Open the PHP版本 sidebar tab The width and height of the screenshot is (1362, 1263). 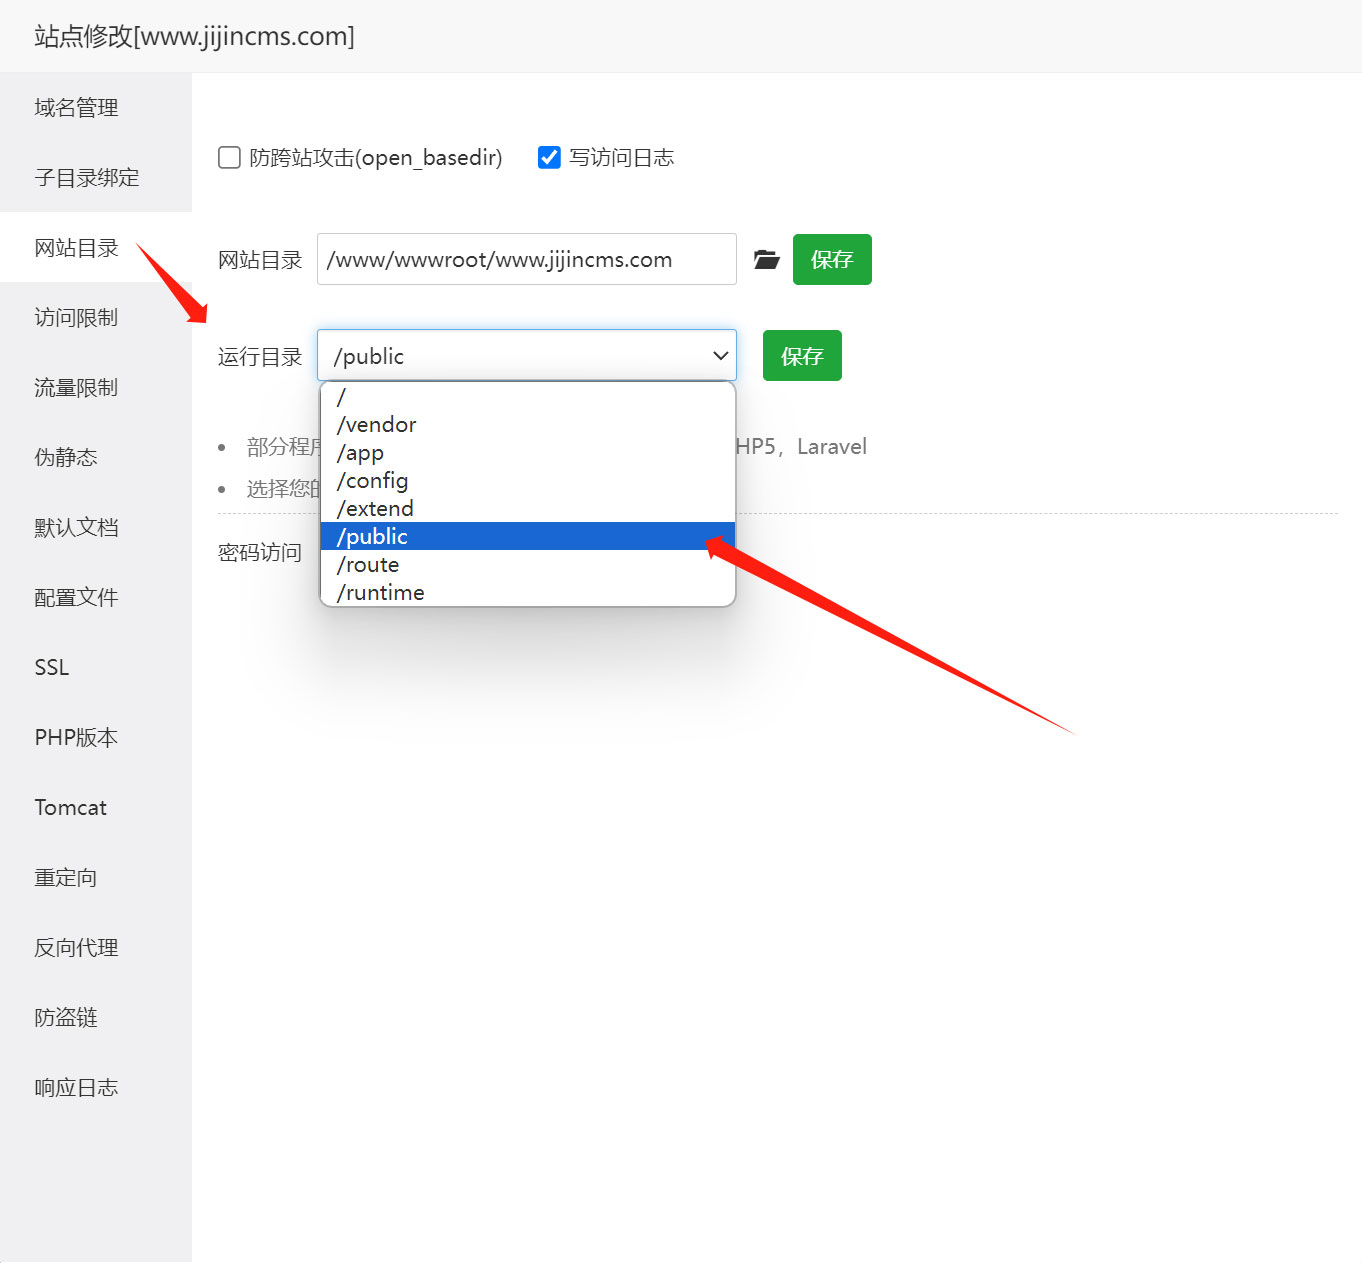[x=96, y=737]
